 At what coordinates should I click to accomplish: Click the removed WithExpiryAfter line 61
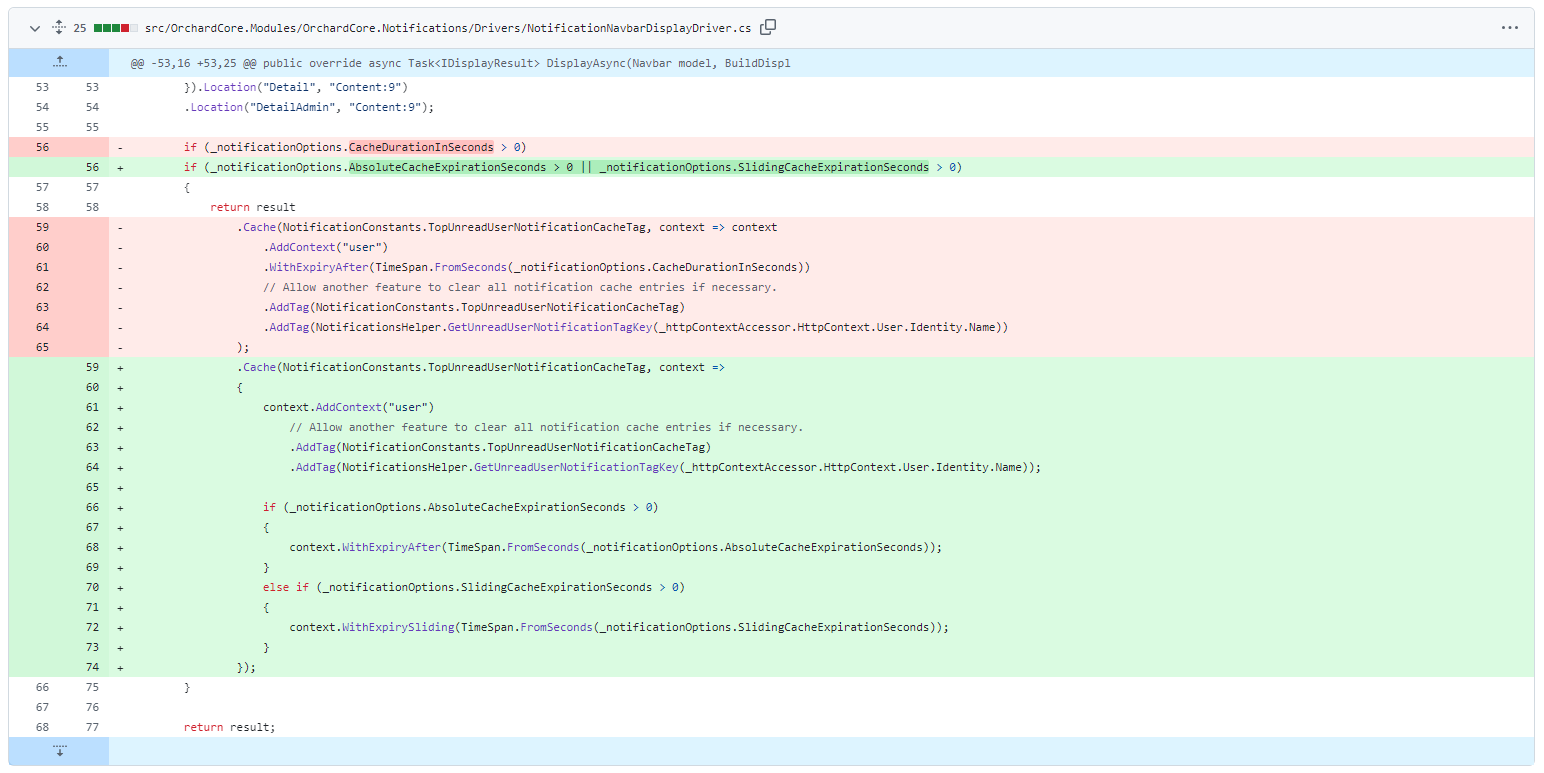(537, 267)
